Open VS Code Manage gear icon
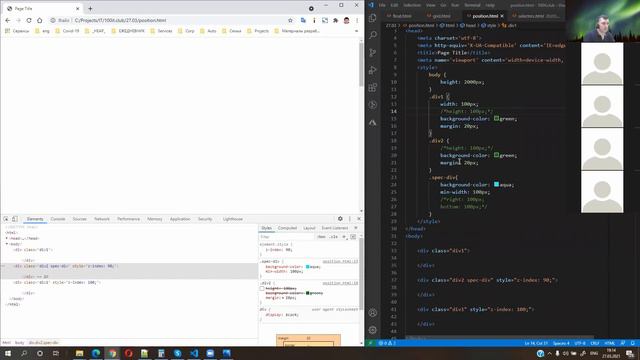The height and width of the screenshot is (360, 640). coord(372,330)
